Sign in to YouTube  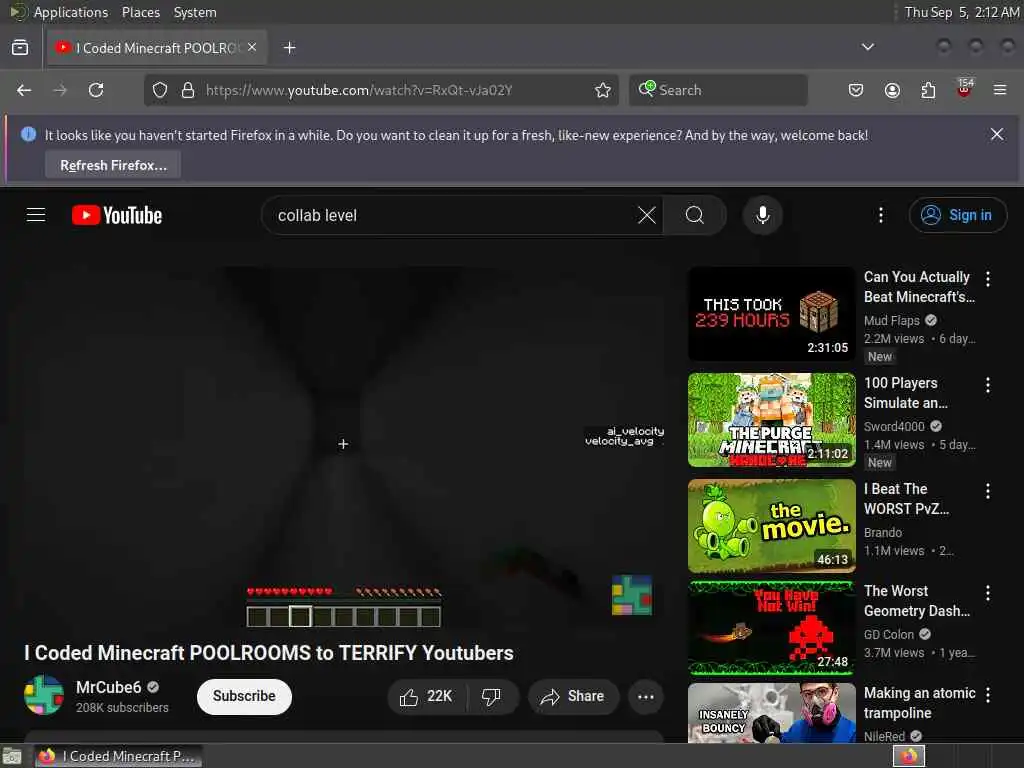coord(957,215)
